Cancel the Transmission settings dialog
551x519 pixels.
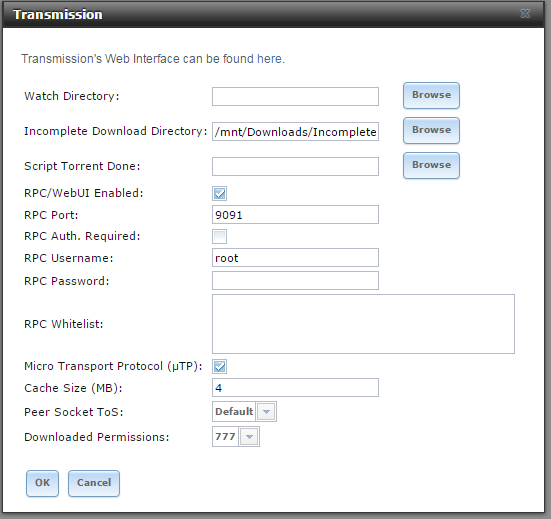(x=94, y=483)
